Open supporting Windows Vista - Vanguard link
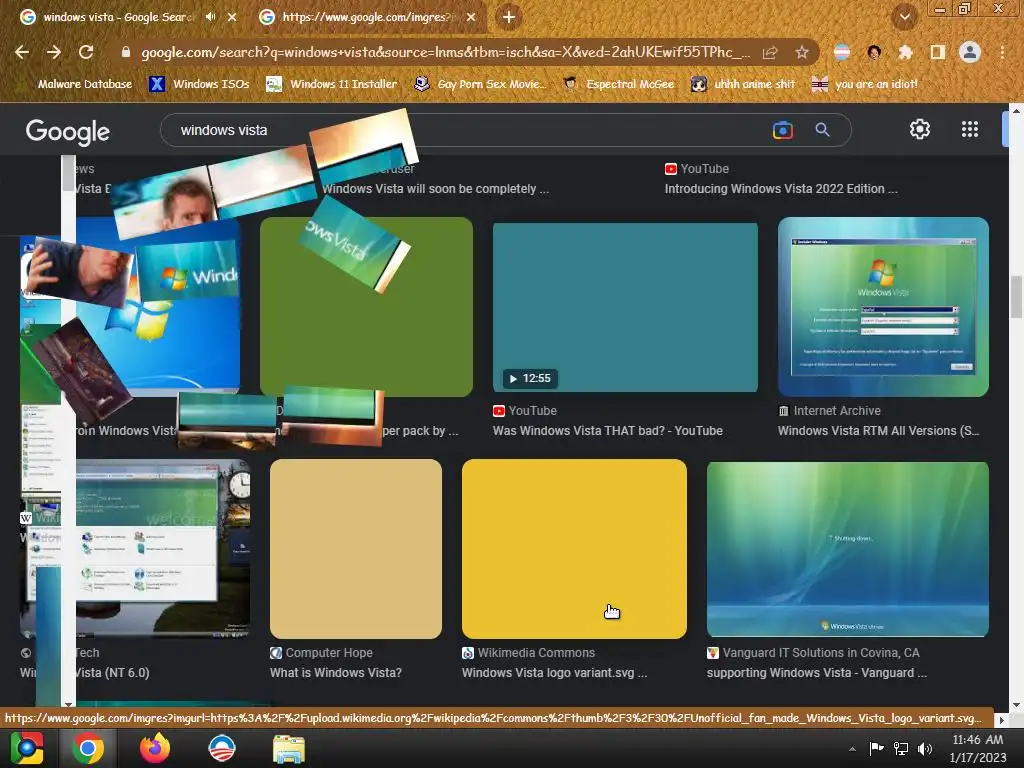This screenshot has width=1024, height=768. point(816,672)
